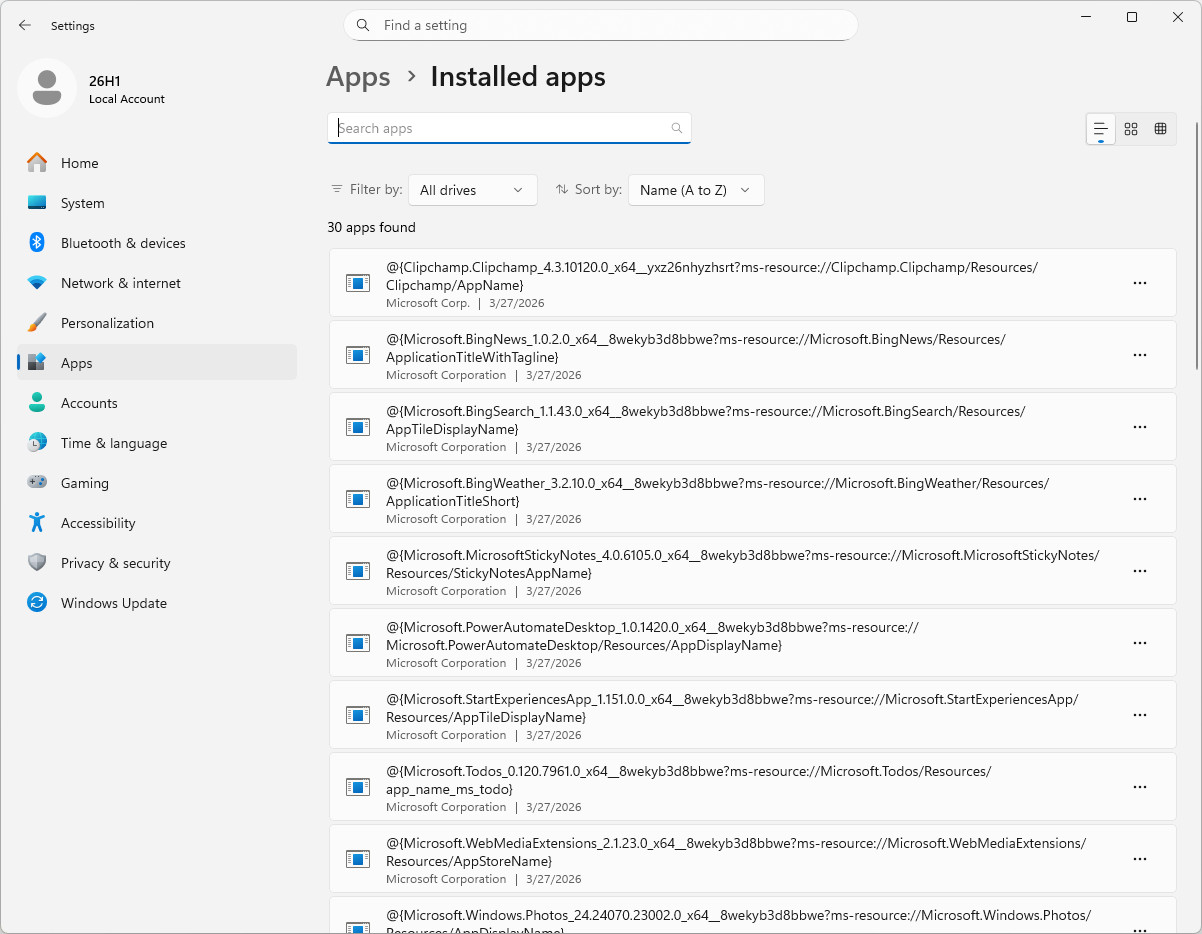Viewport: 1202px width, 934px height.
Task: Open System settings
Action: [x=157, y=203]
